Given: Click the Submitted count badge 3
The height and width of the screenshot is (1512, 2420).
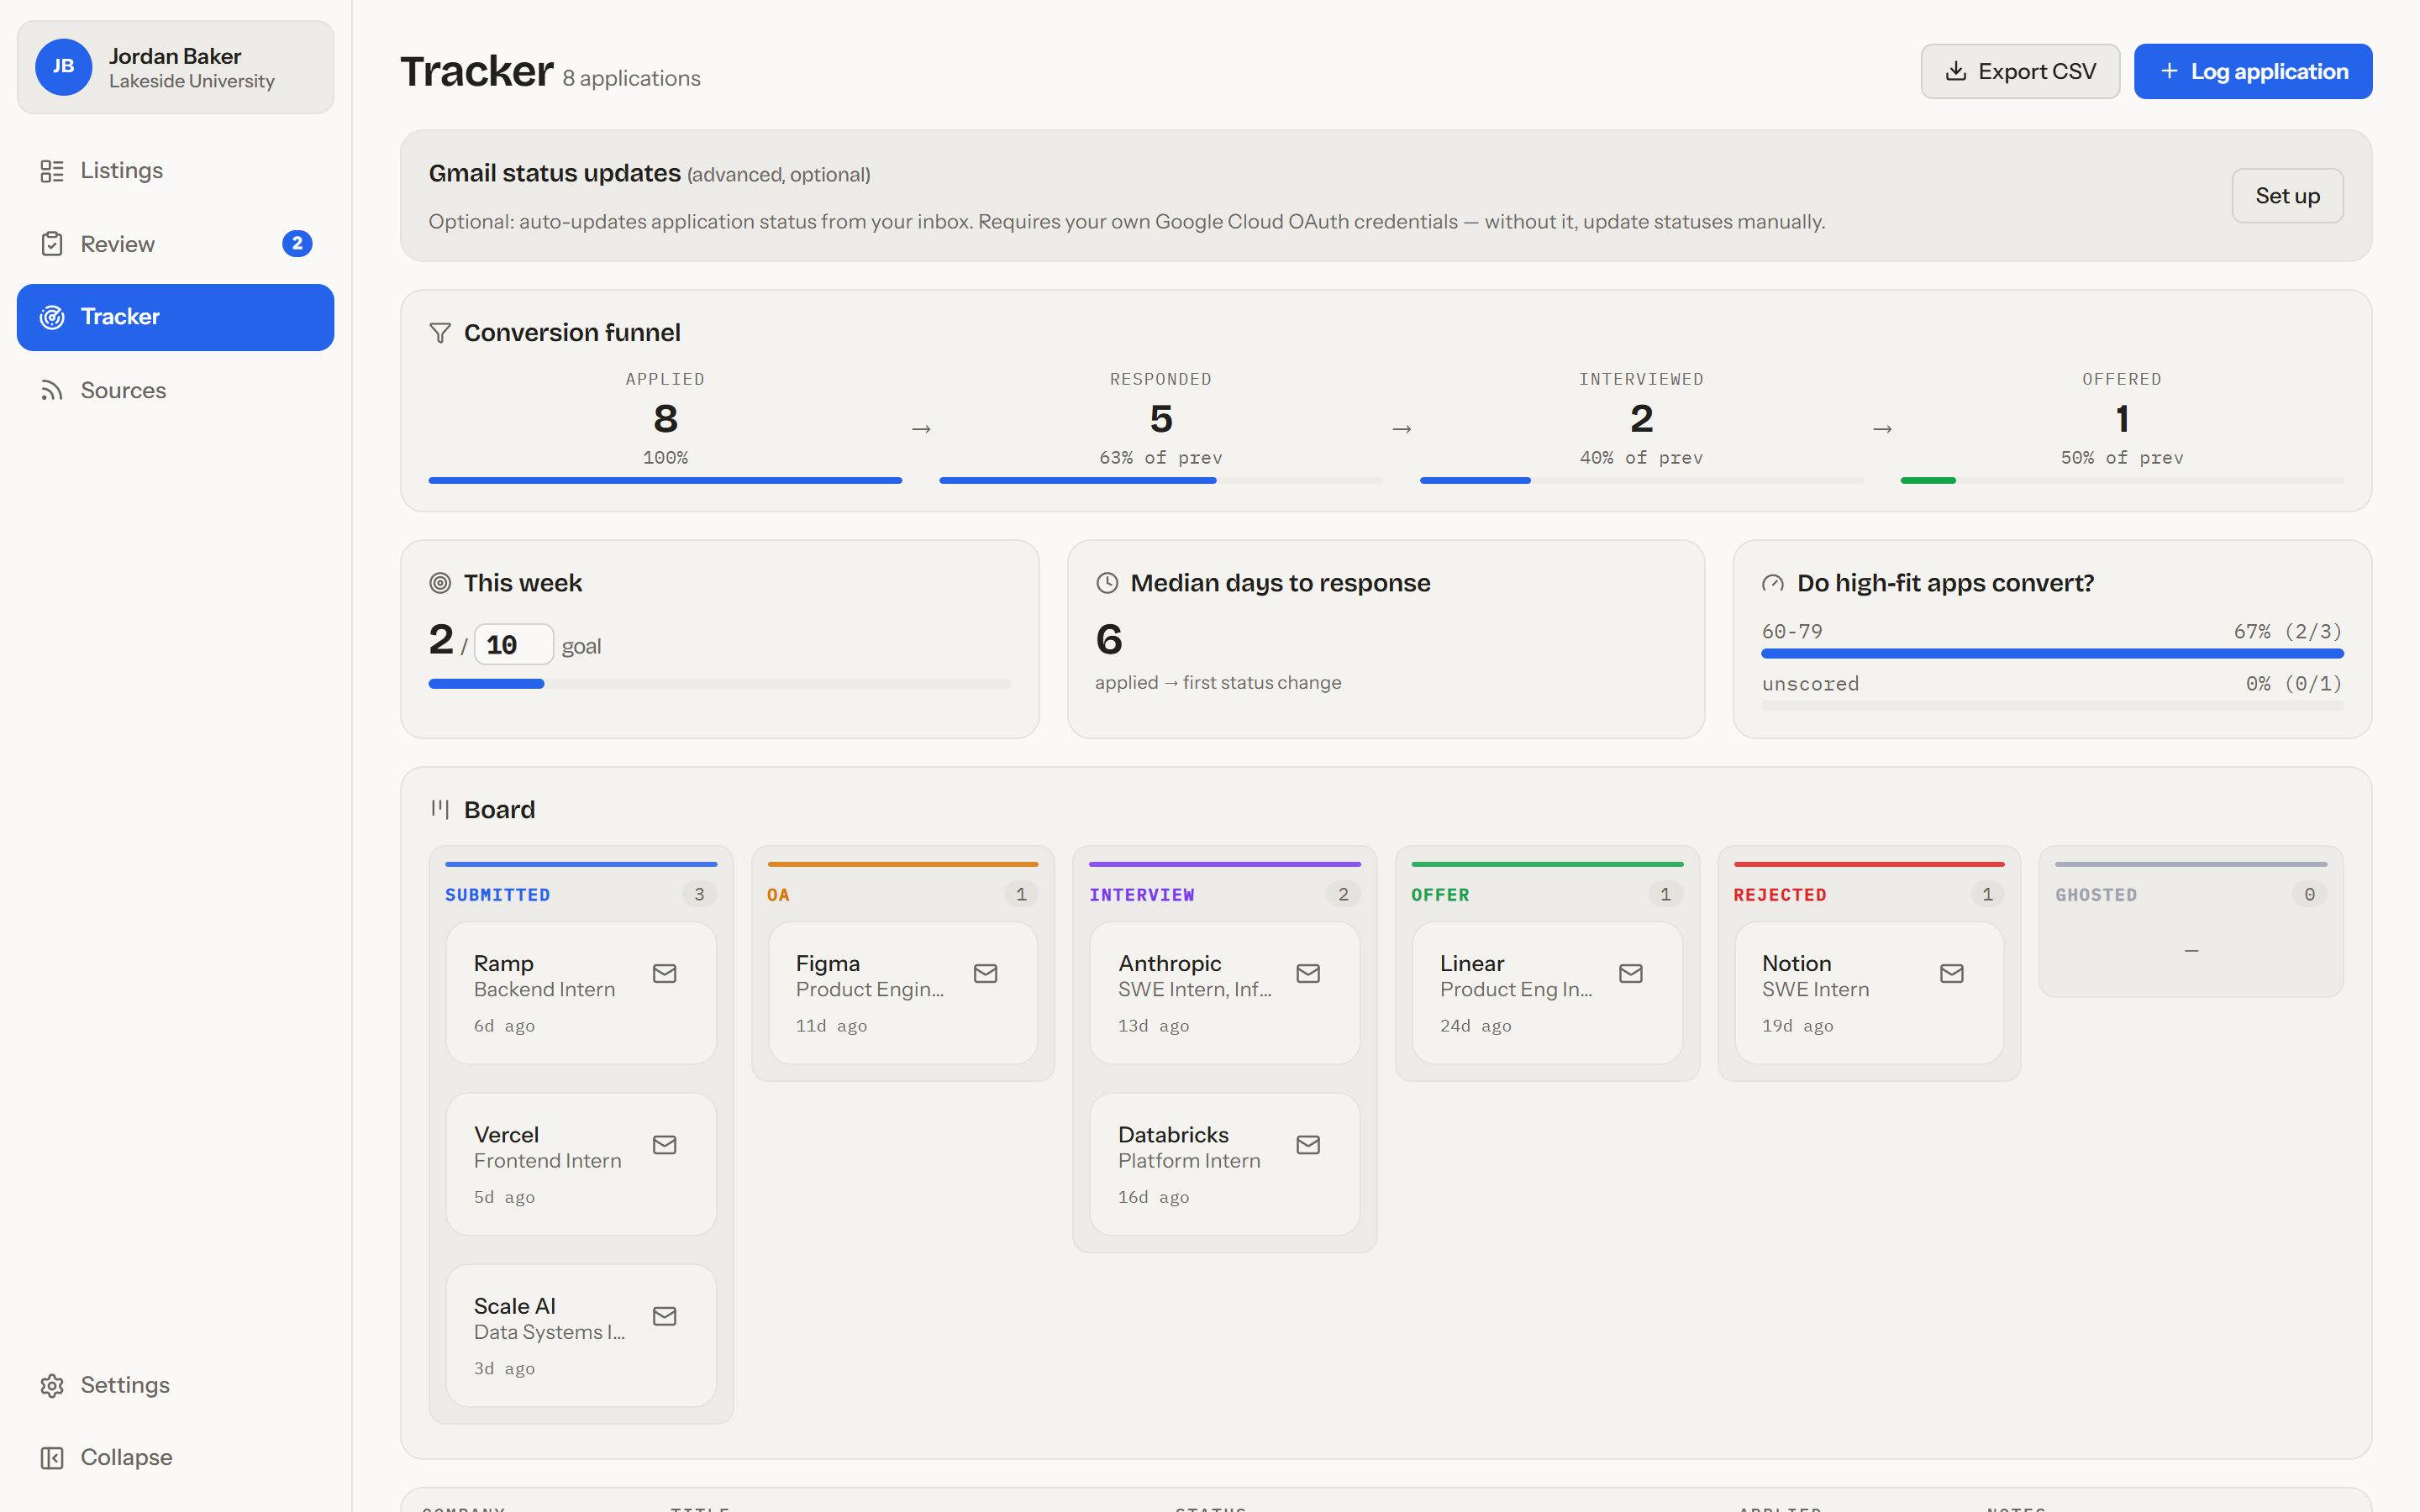Looking at the screenshot, I should point(699,895).
